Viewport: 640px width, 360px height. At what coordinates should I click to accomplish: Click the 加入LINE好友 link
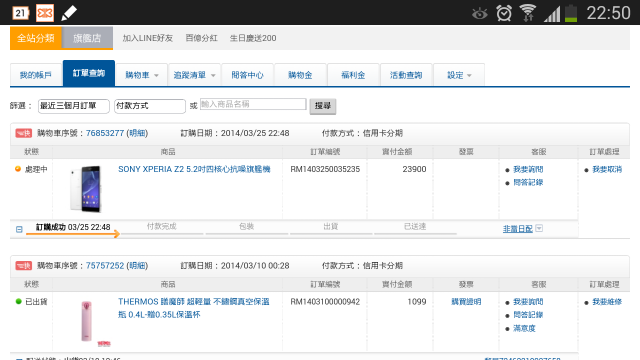tap(148, 38)
